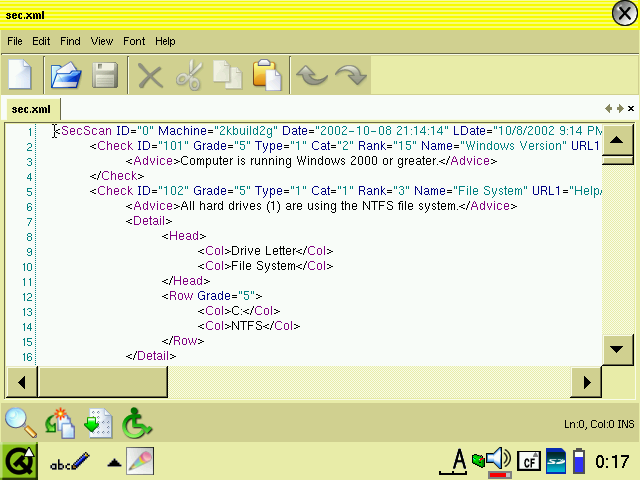This screenshot has width=640, height=480.
Task: Open the View menu
Action: point(102,41)
